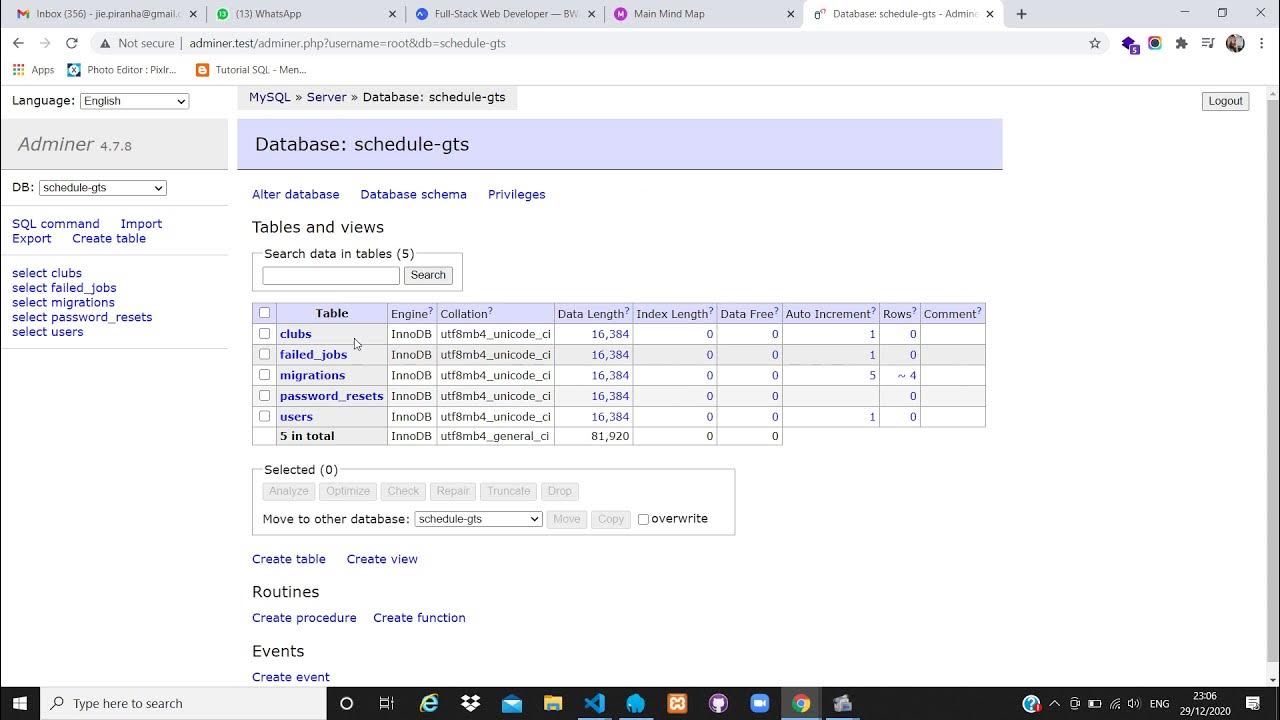The height and width of the screenshot is (720, 1280).
Task: Click the Search button for tables
Action: pyautogui.click(x=428, y=275)
